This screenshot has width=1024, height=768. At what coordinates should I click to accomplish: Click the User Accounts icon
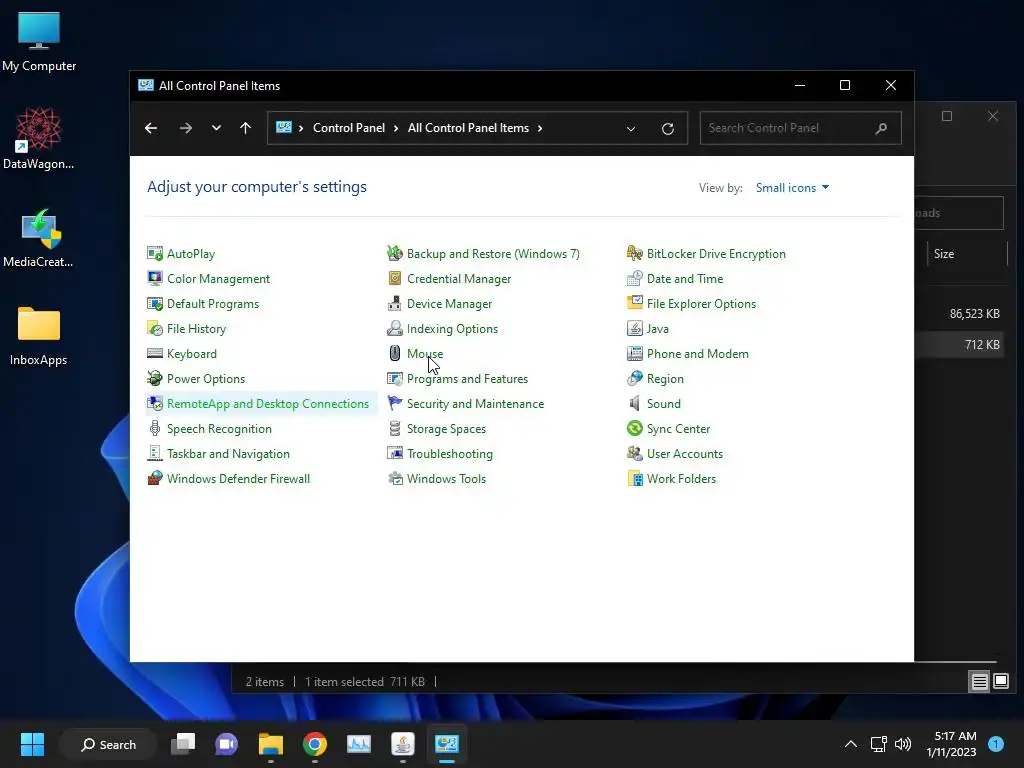[x=635, y=453]
